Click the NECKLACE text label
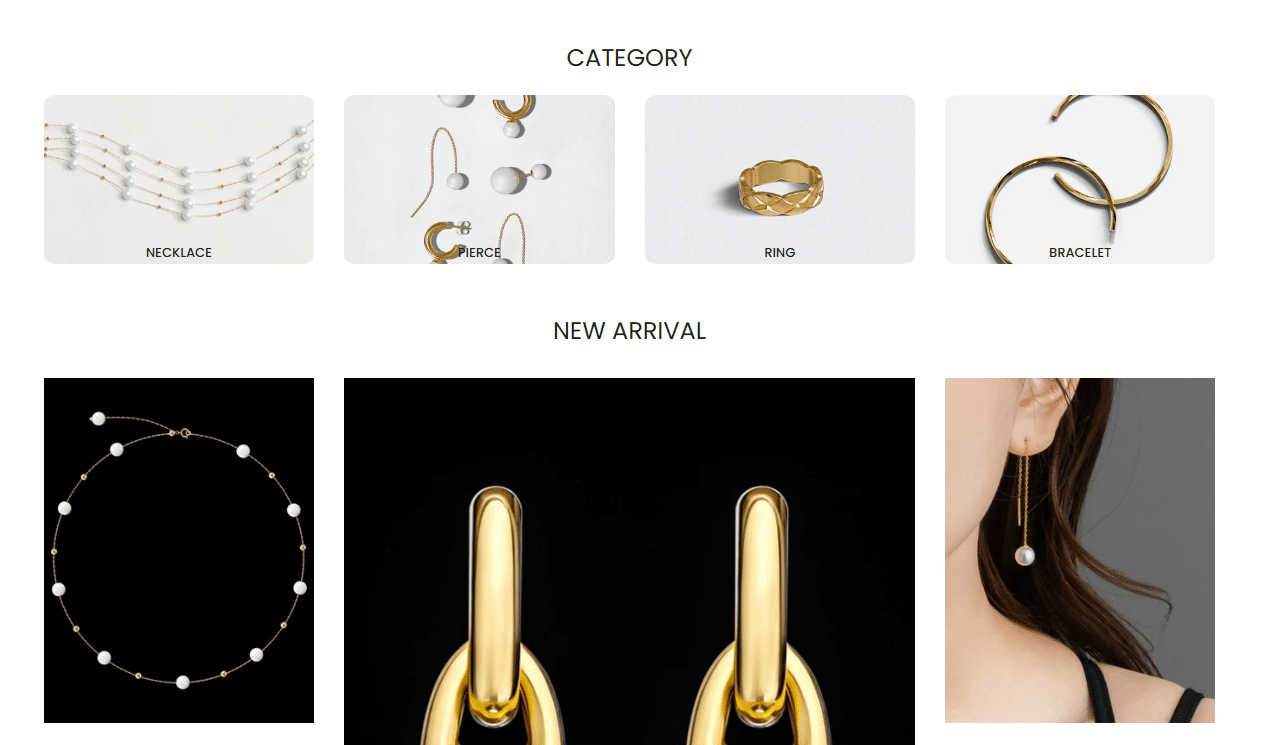 179,253
